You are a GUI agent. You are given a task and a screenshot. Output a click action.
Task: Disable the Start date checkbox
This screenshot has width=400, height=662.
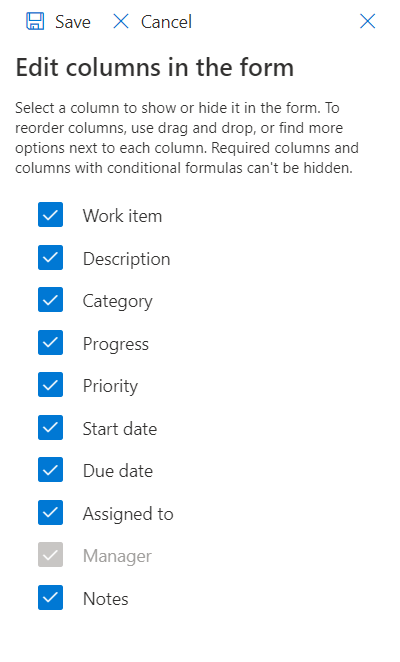[50, 427]
